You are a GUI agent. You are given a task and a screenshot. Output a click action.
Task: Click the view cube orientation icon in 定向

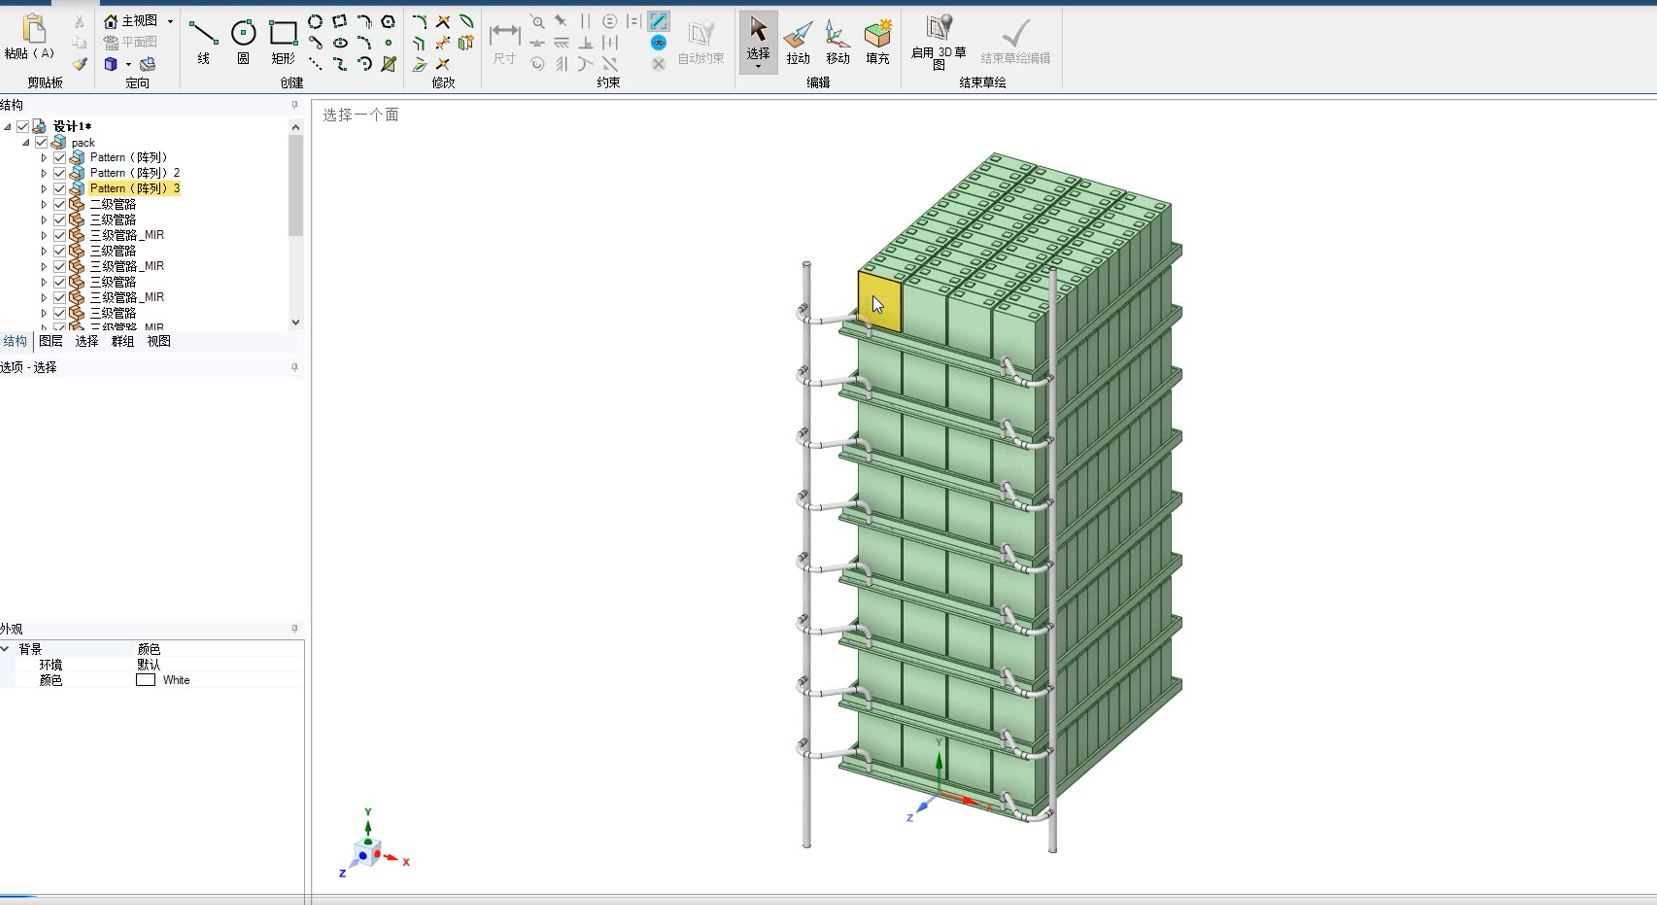coord(111,64)
